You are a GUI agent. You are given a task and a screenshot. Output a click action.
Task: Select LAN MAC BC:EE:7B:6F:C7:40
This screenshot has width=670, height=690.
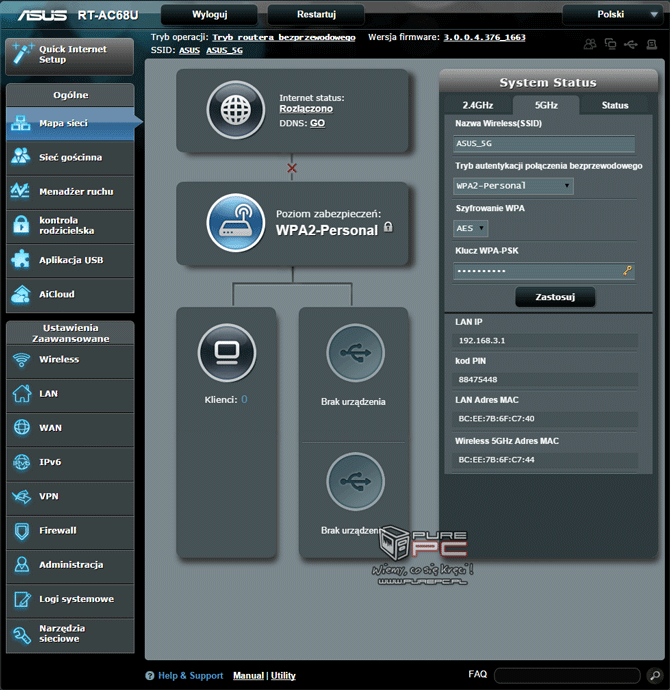496,418
